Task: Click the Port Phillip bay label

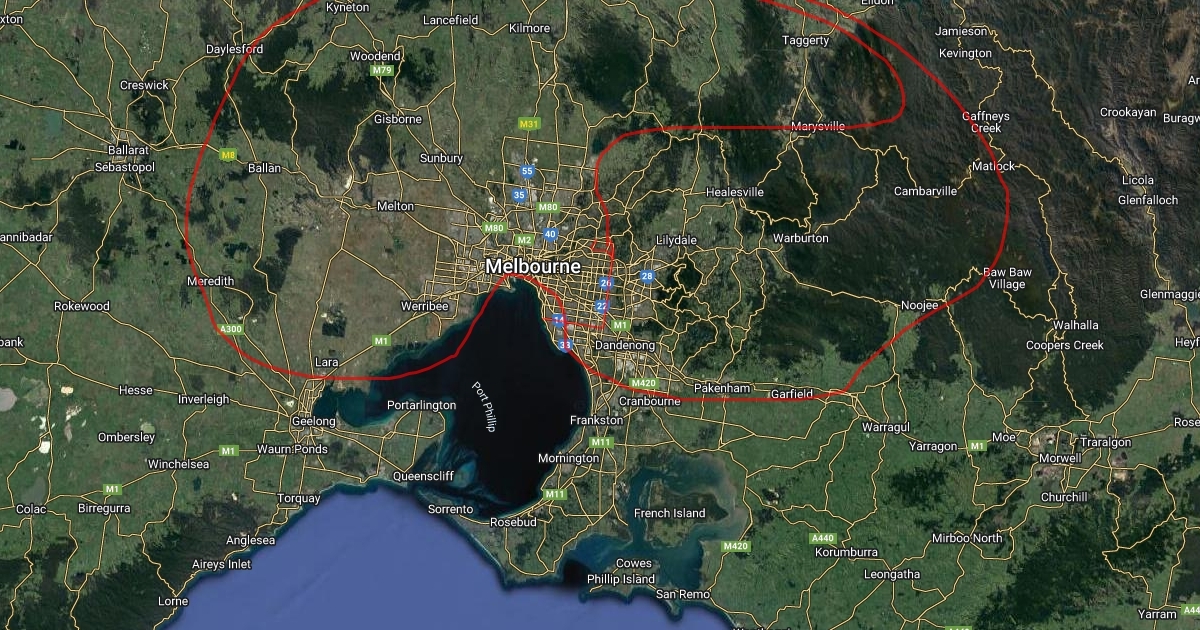Action: (485, 407)
